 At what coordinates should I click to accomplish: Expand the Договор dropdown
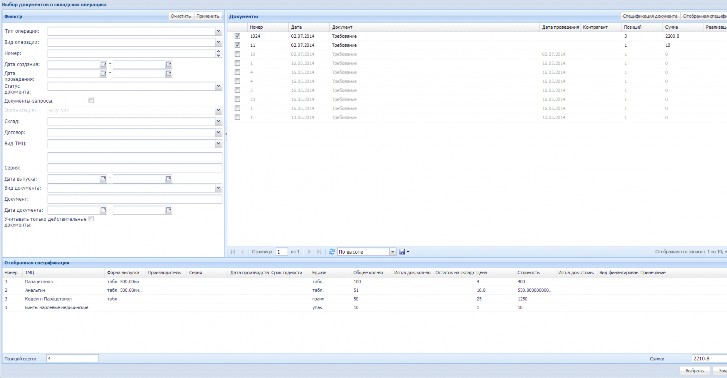pos(218,133)
